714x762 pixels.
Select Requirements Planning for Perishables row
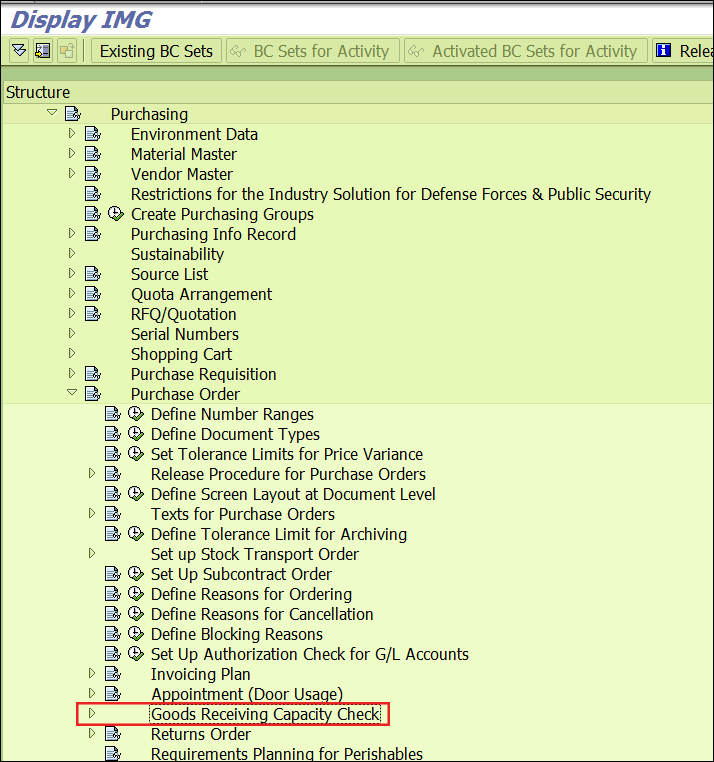(287, 754)
